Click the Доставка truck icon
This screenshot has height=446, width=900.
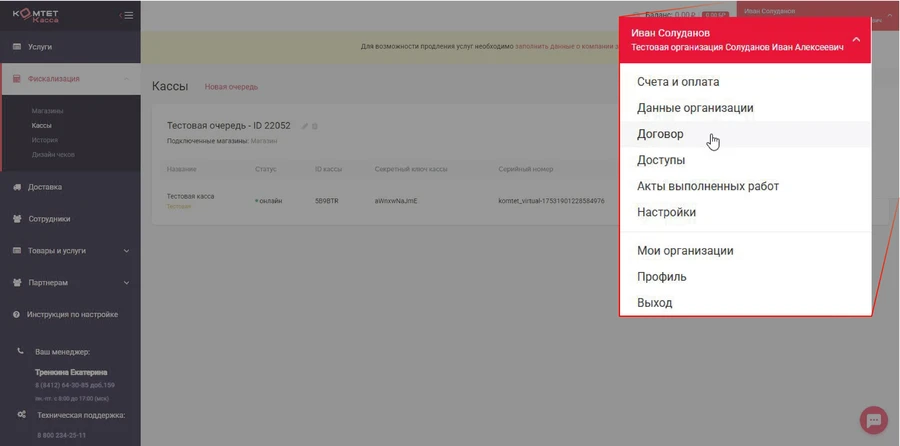click(x=17, y=187)
